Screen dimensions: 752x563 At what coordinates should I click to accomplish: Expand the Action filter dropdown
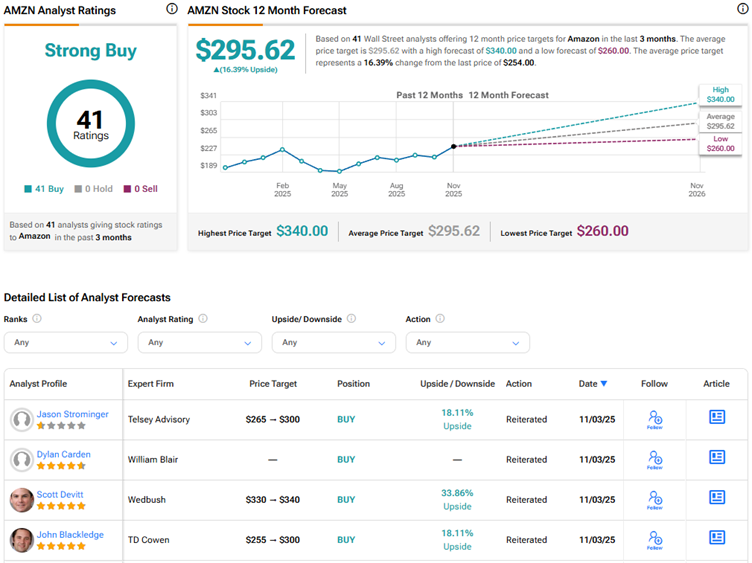pyautogui.click(x=467, y=342)
